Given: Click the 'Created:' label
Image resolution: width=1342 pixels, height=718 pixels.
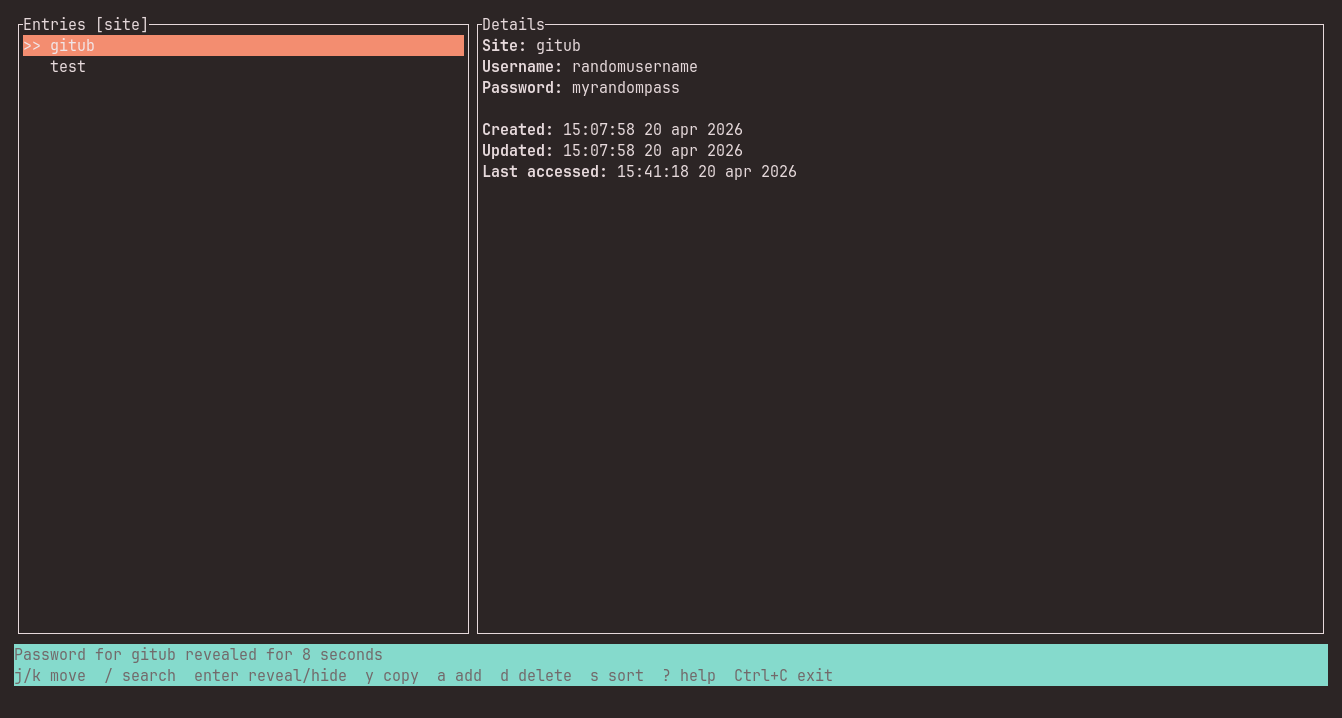Looking at the screenshot, I should pyautogui.click(x=518, y=130).
